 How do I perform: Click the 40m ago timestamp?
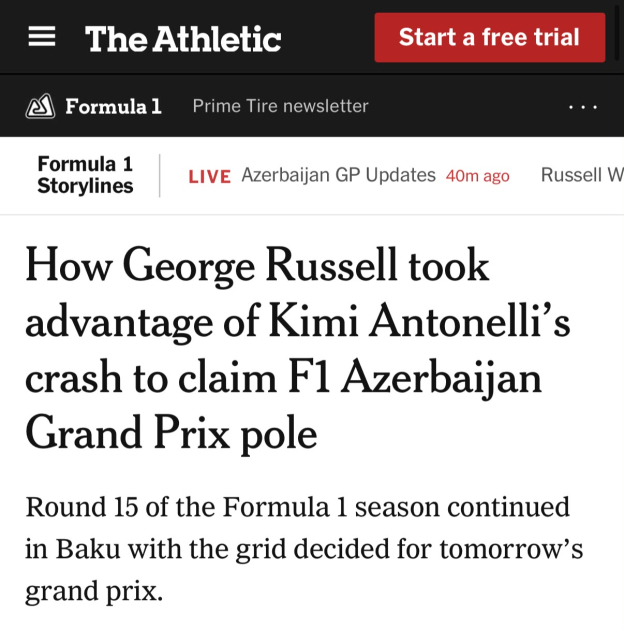(478, 176)
